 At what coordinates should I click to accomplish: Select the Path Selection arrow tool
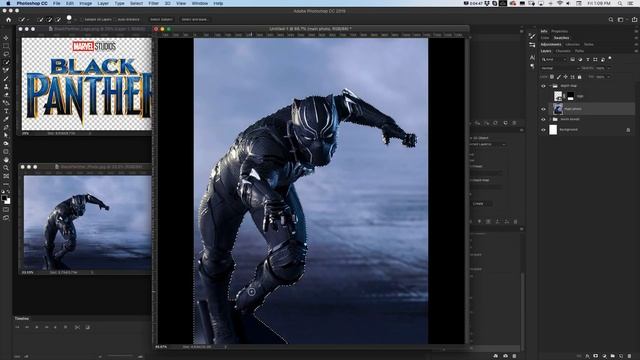coord(6,135)
